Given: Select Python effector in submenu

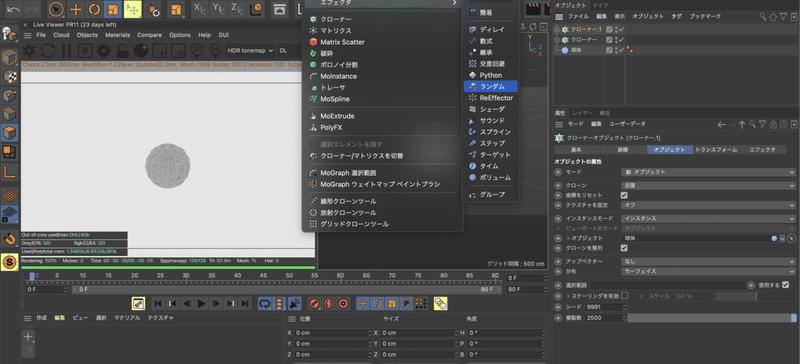Looking at the screenshot, I should tap(490, 75).
